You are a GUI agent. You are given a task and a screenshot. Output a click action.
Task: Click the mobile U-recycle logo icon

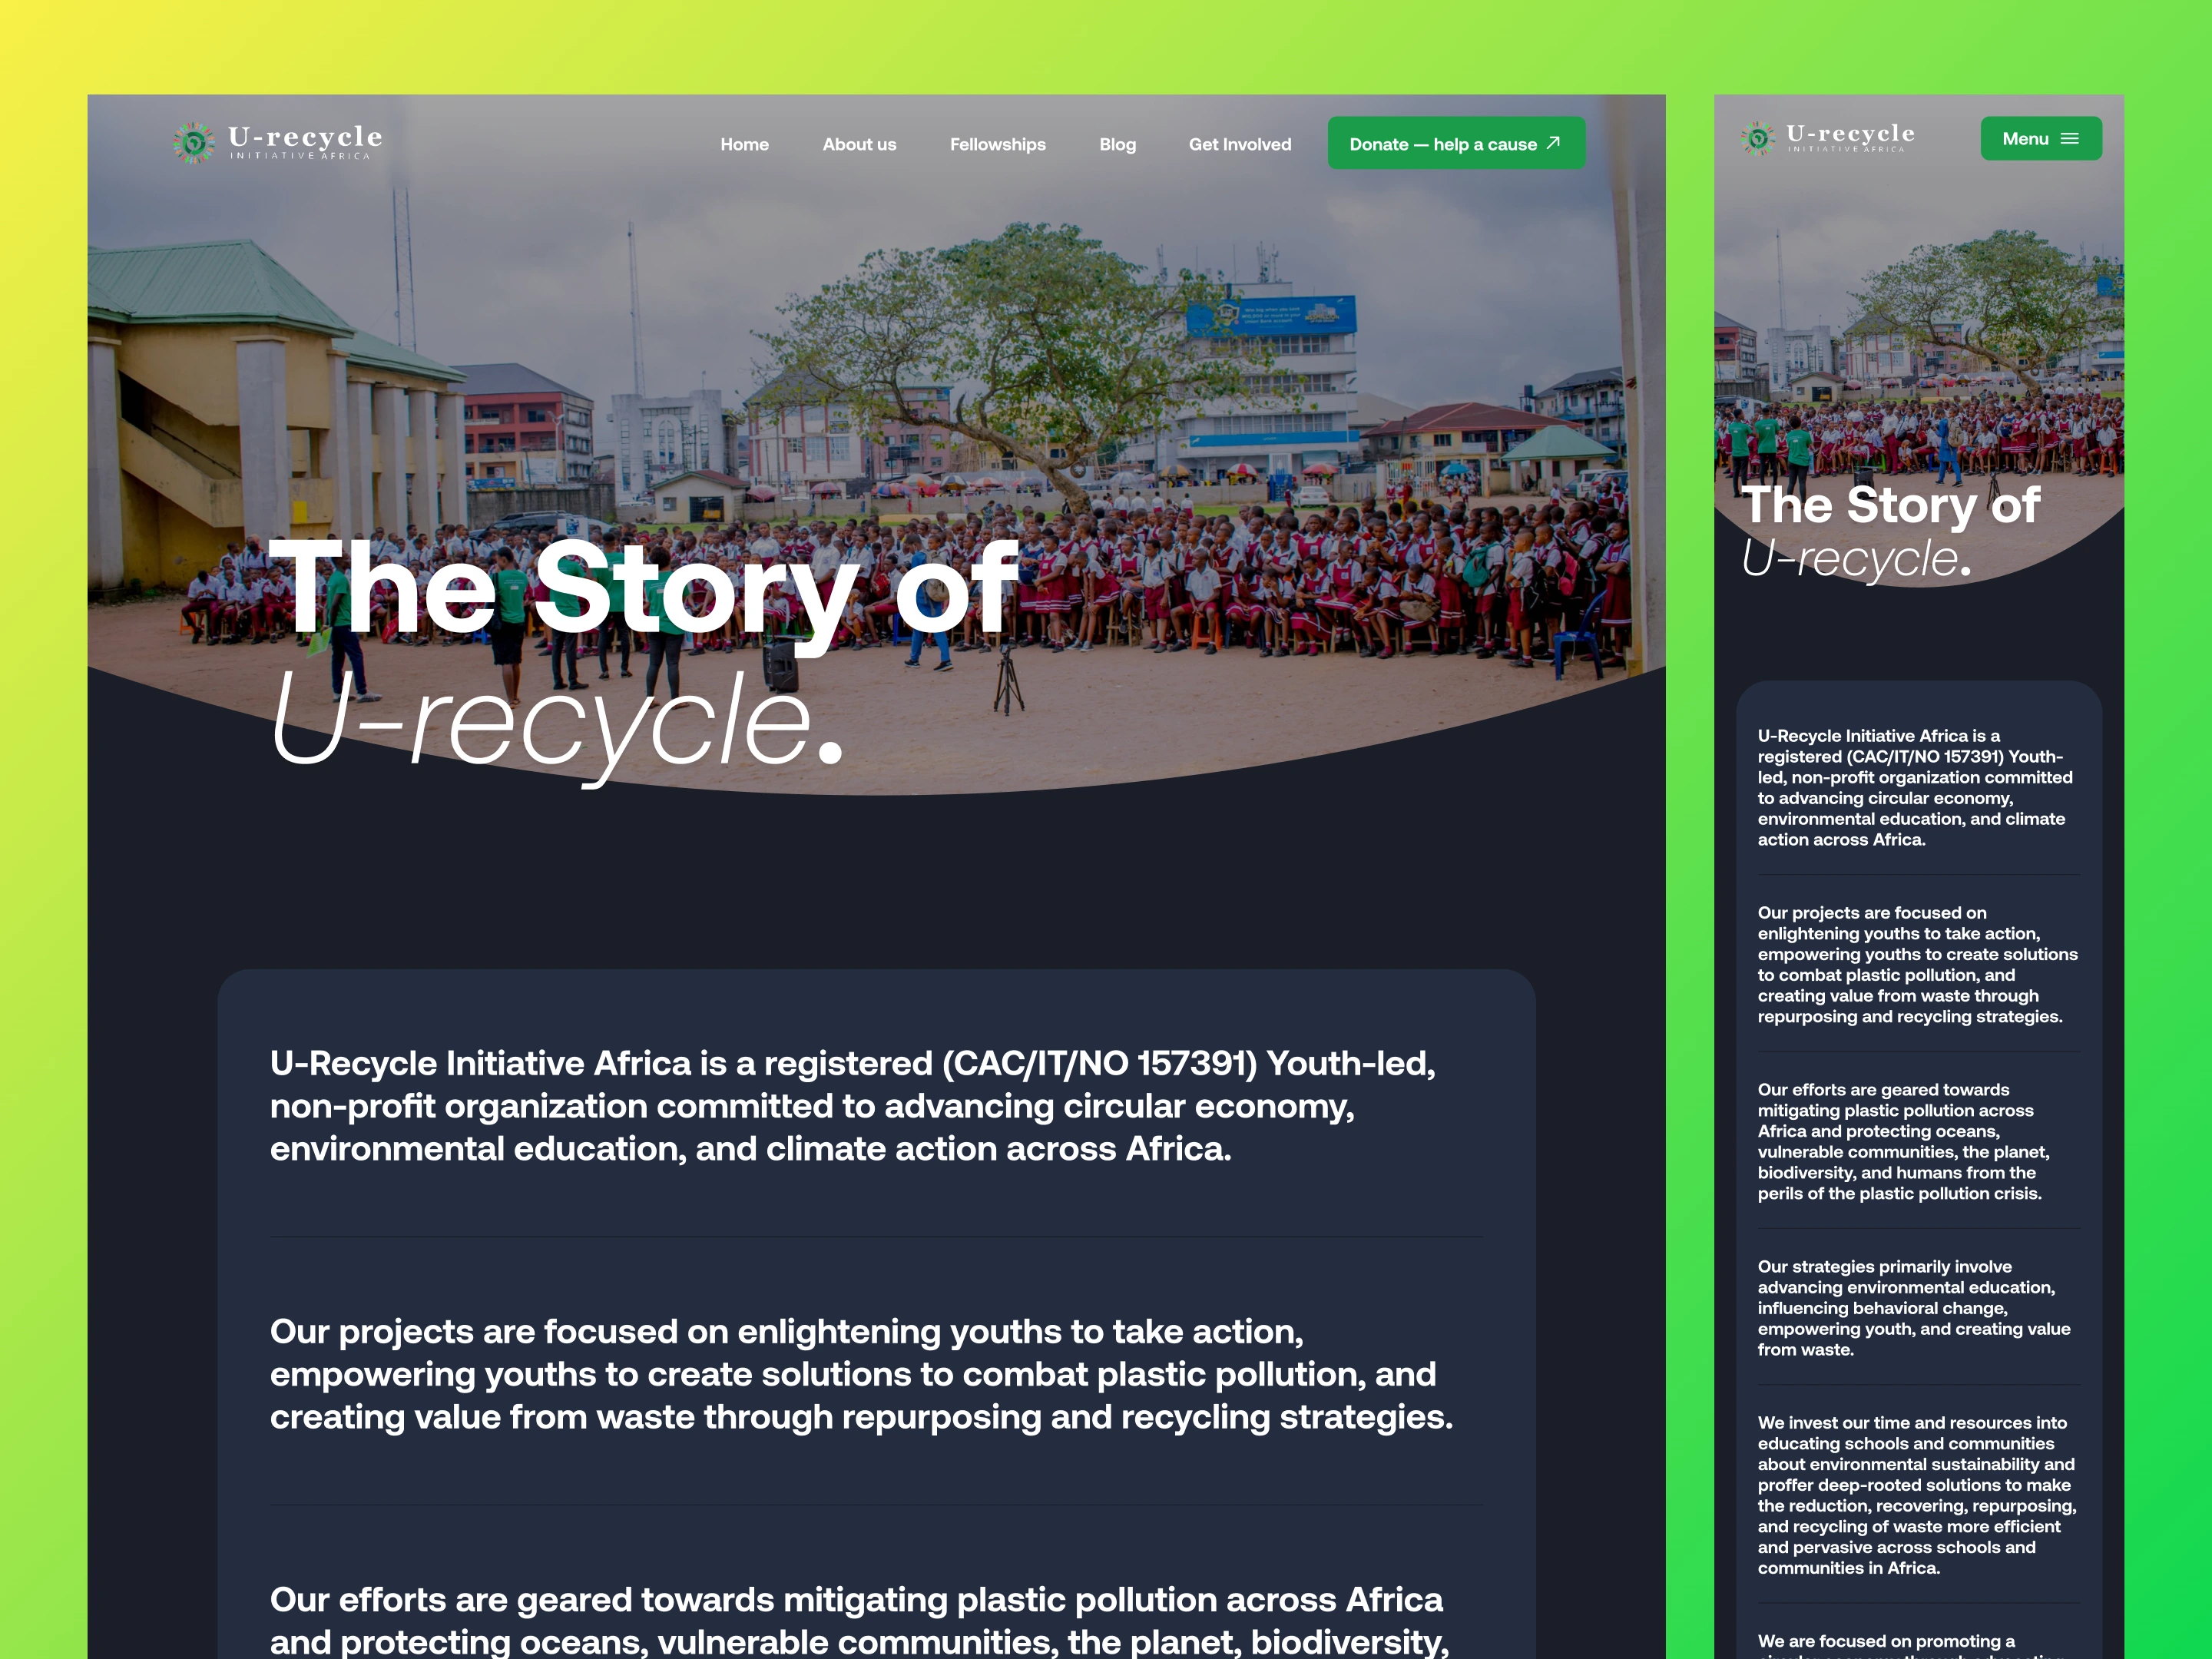pyautogui.click(x=1757, y=138)
